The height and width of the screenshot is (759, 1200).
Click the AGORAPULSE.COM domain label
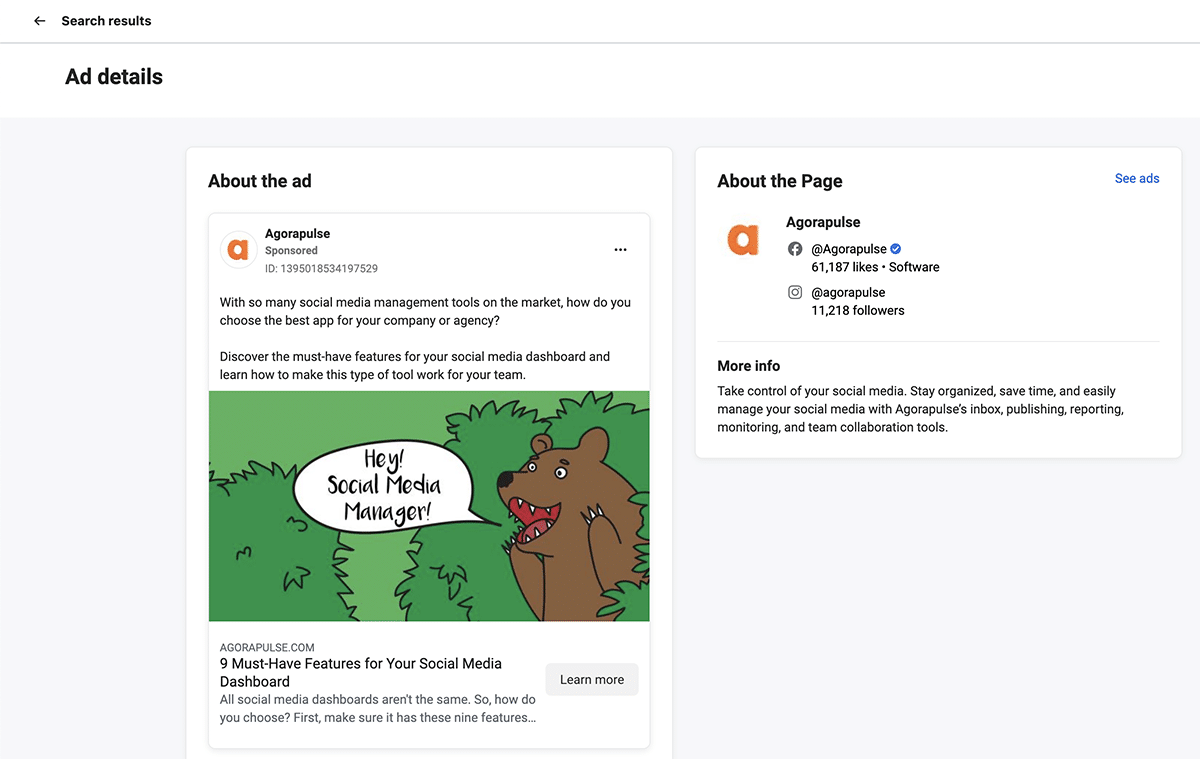coord(267,648)
